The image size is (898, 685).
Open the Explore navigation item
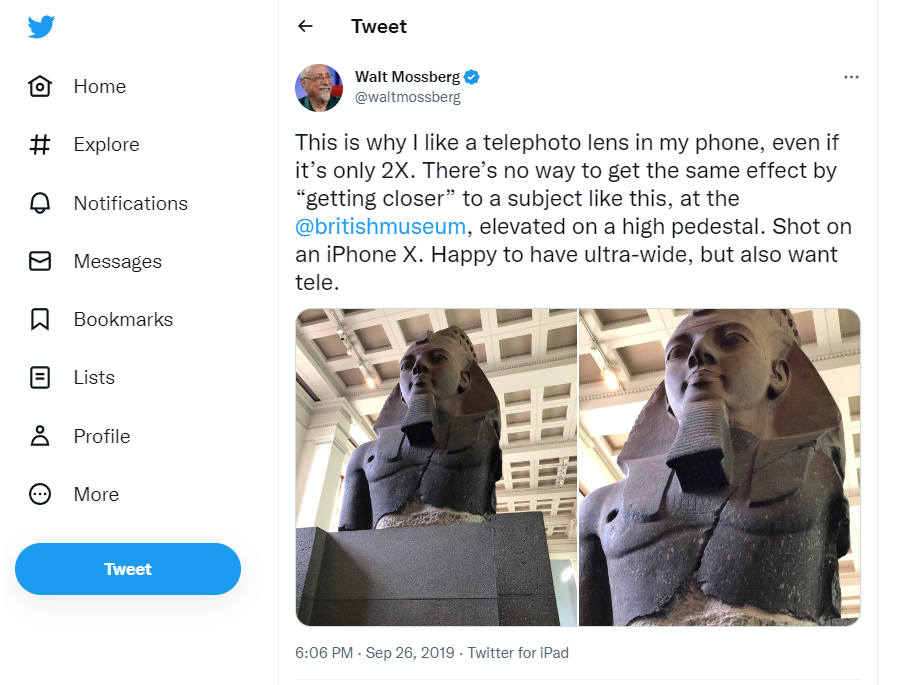[x=106, y=145]
